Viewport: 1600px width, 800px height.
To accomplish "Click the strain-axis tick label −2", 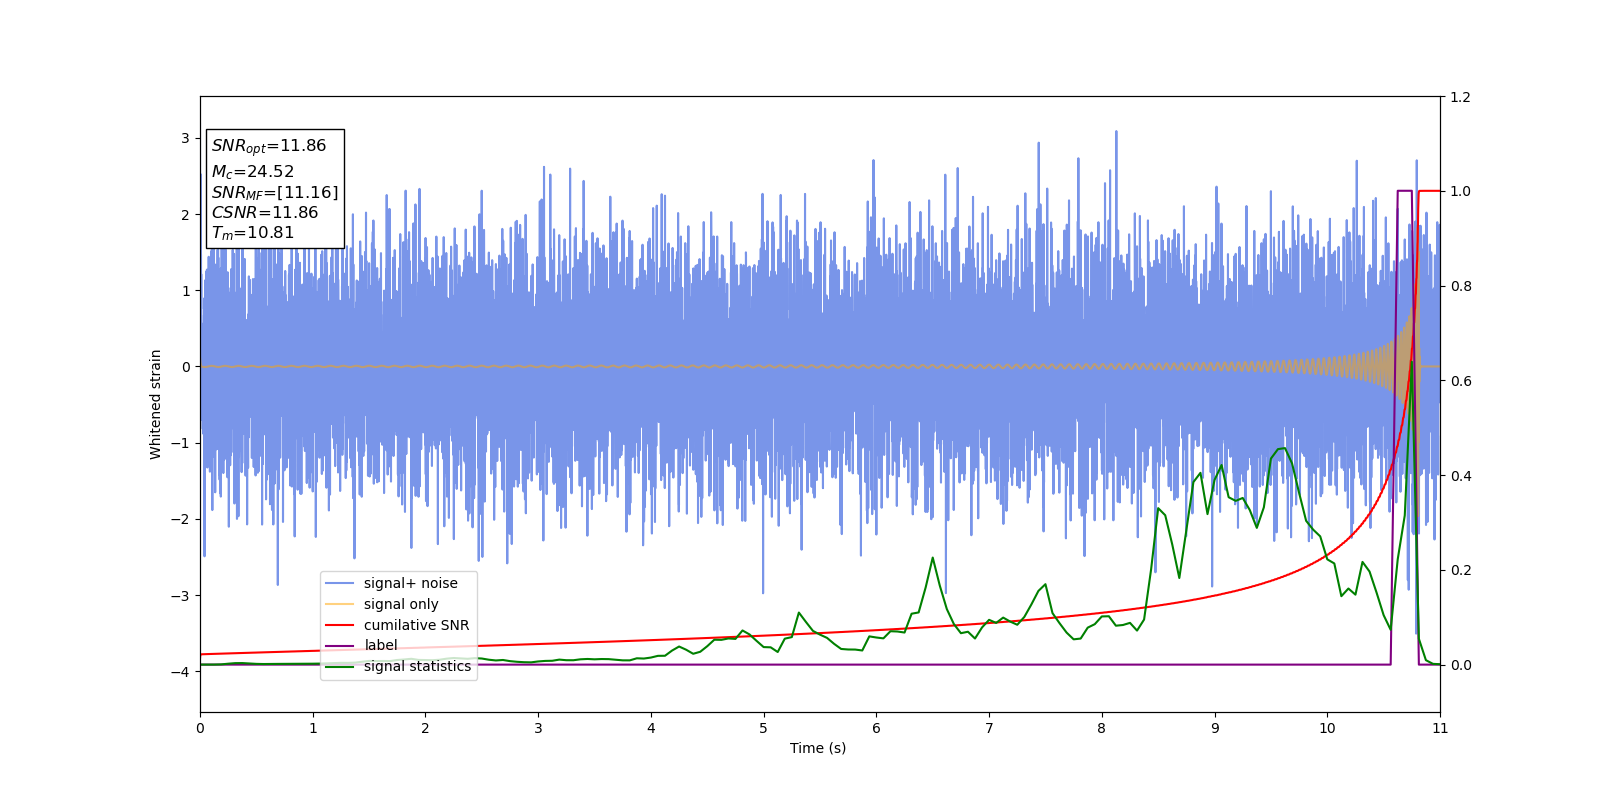I will pyautogui.click(x=180, y=519).
